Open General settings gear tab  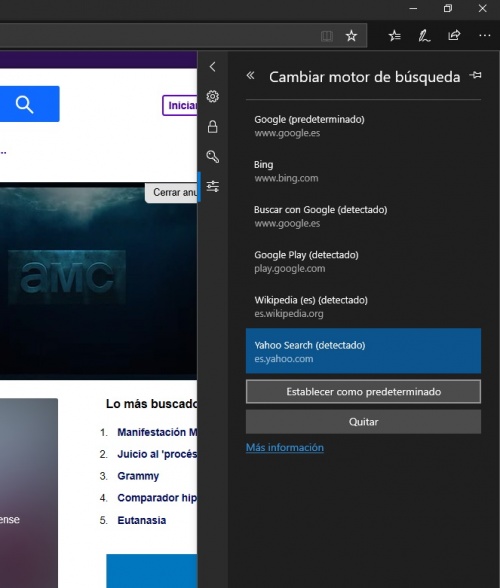[213, 96]
